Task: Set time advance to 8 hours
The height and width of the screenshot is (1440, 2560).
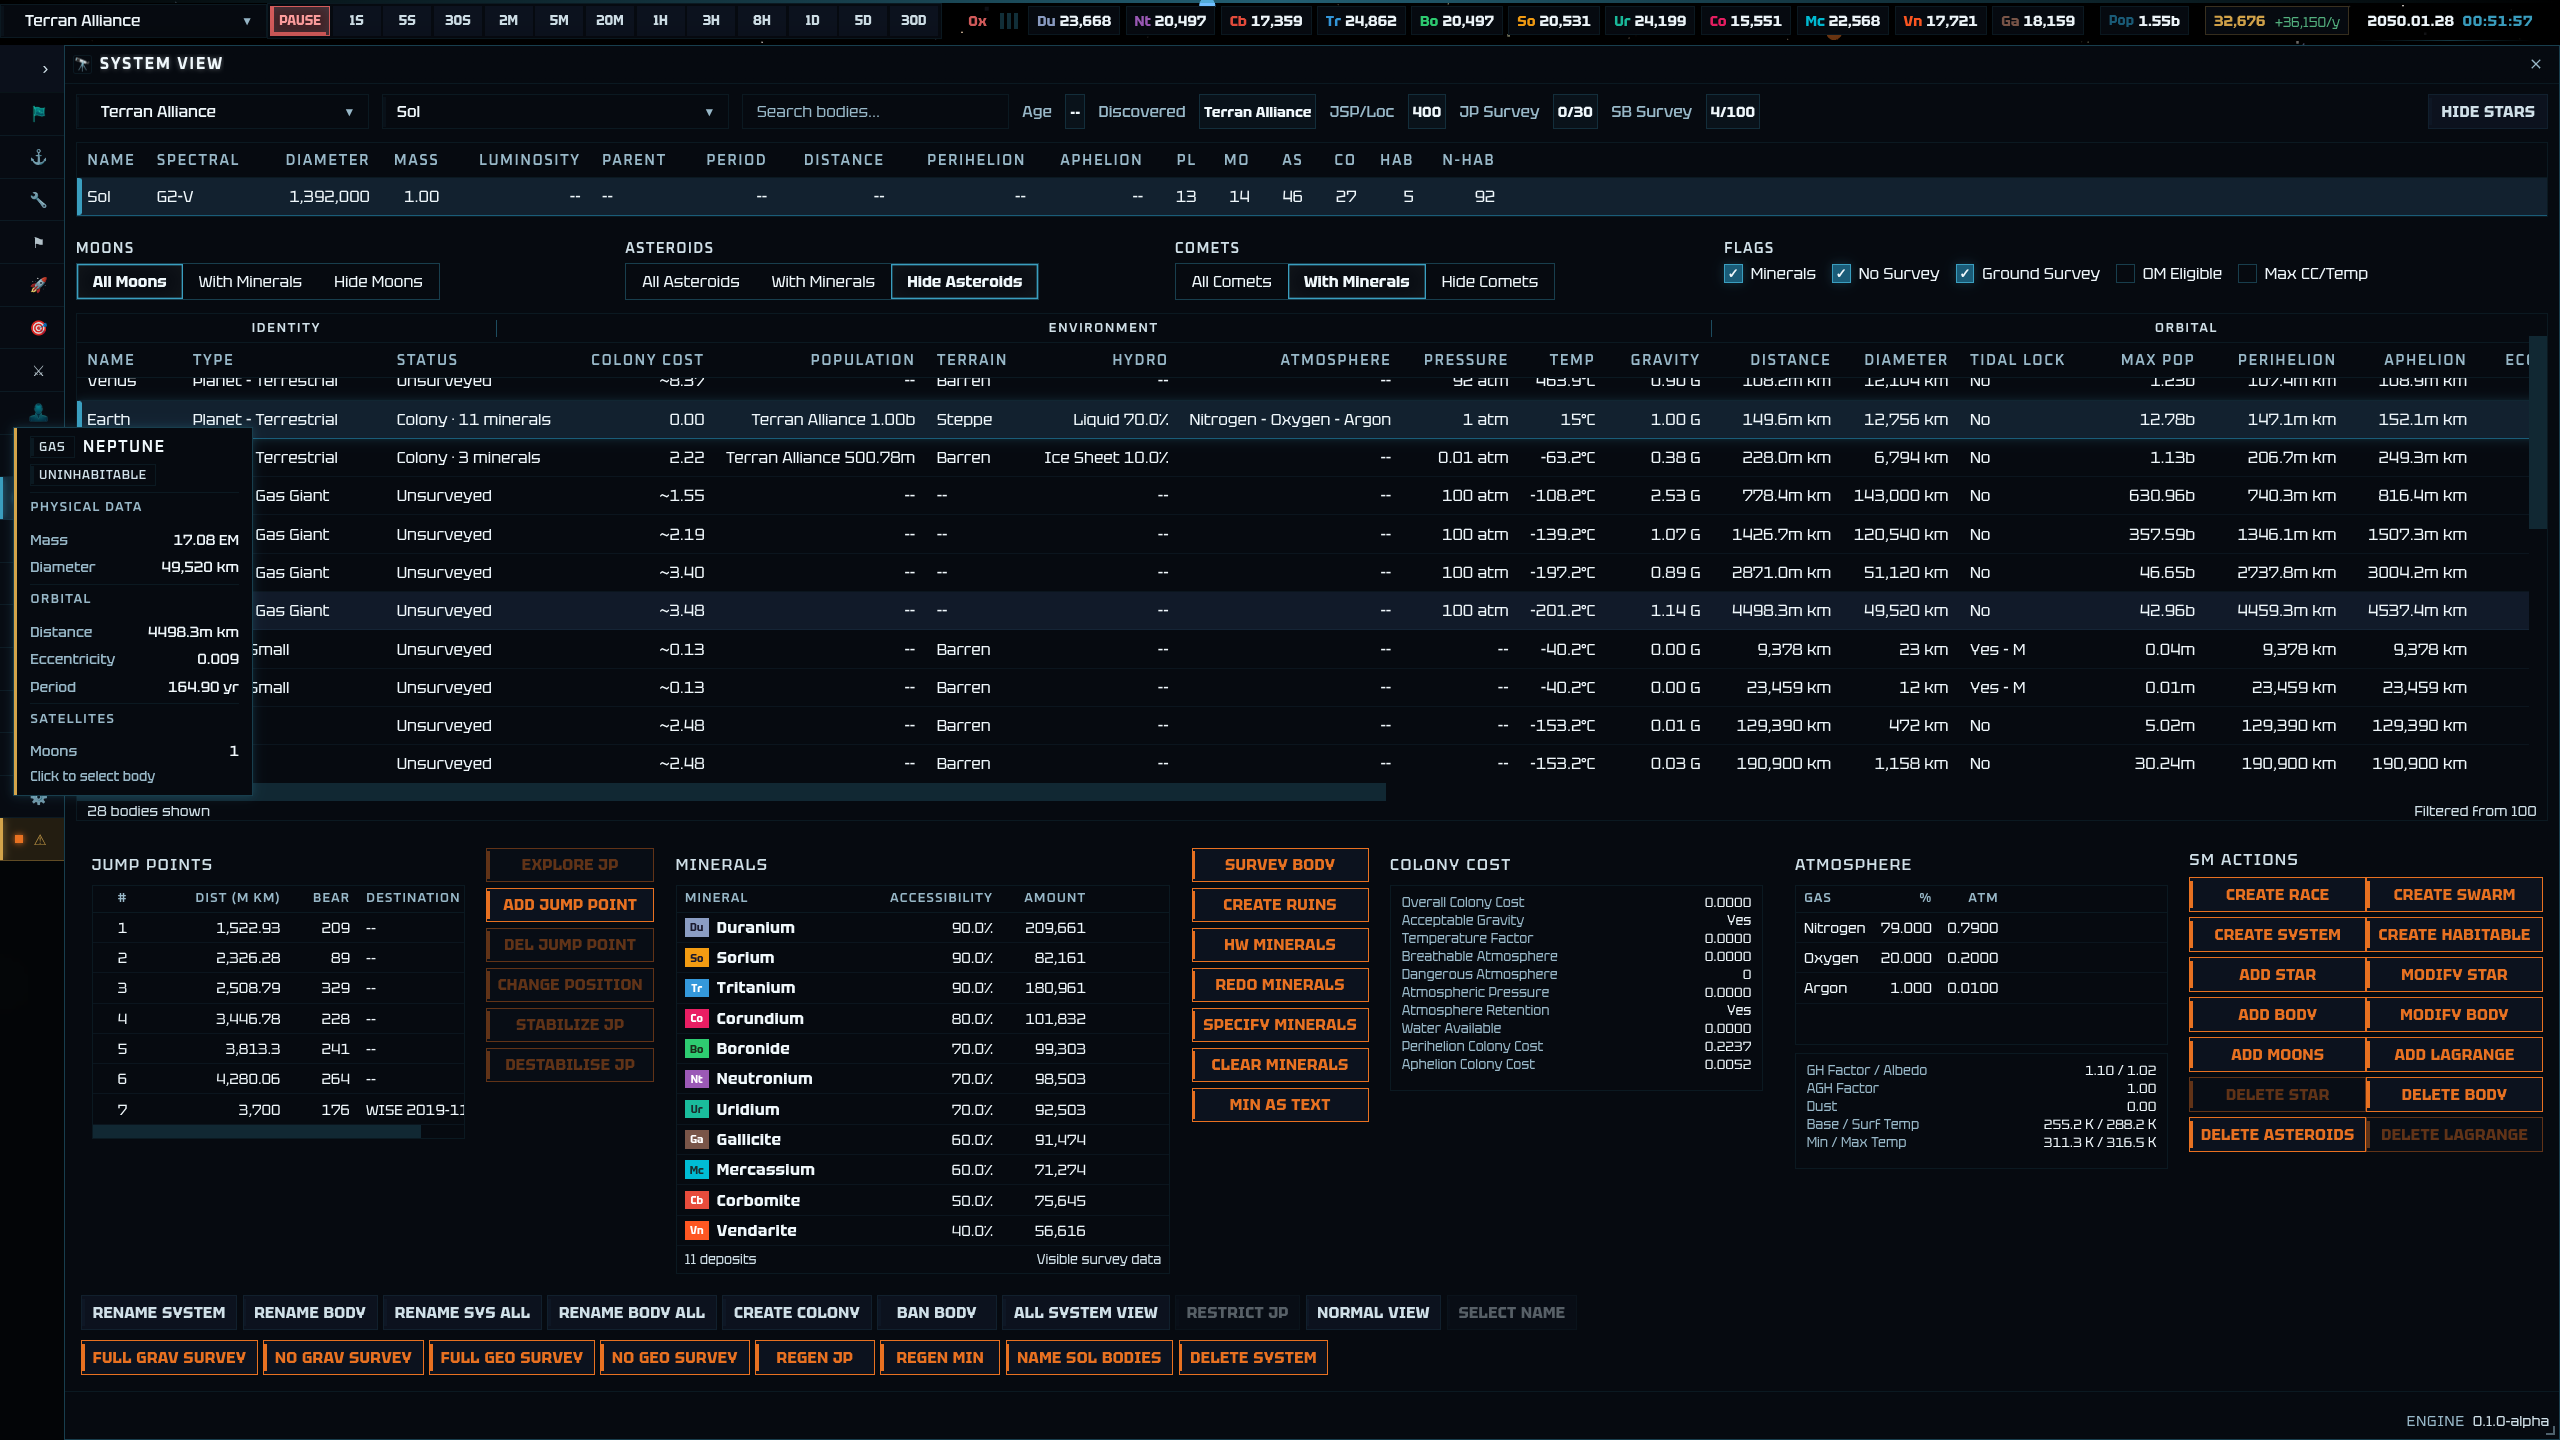Action: pyautogui.click(x=762, y=21)
